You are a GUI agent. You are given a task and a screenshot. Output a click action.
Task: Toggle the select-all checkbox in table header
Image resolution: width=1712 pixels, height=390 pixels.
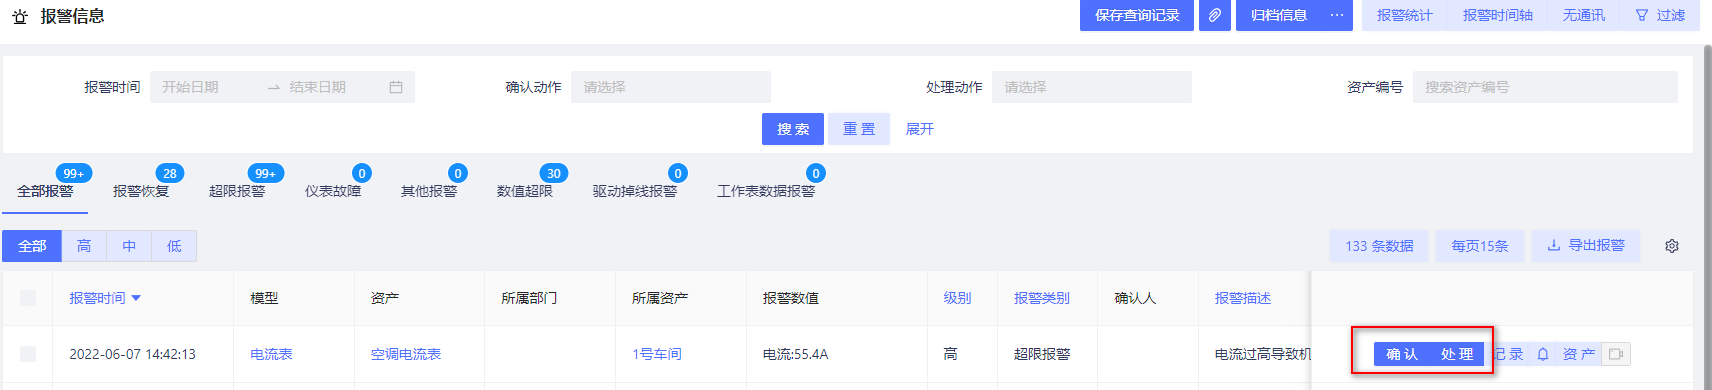pyautogui.click(x=28, y=298)
